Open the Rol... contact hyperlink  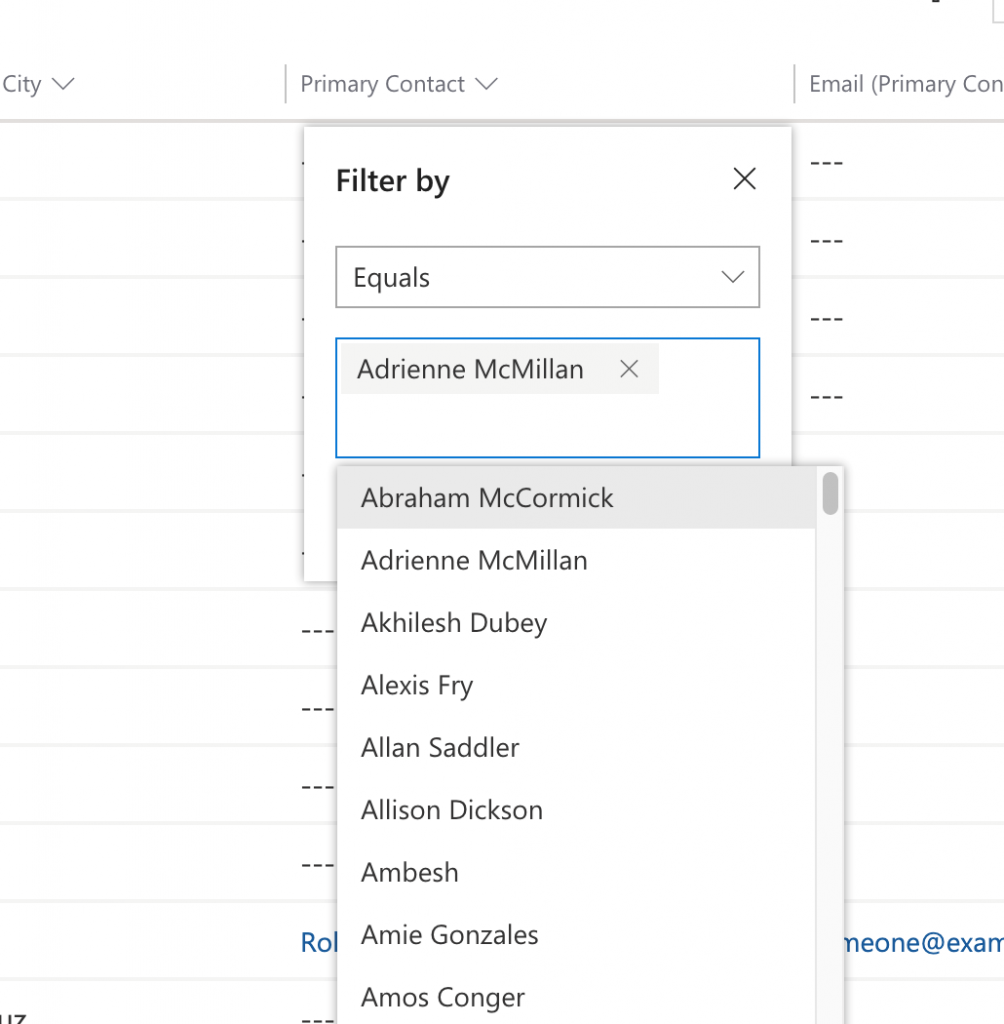point(316,943)
